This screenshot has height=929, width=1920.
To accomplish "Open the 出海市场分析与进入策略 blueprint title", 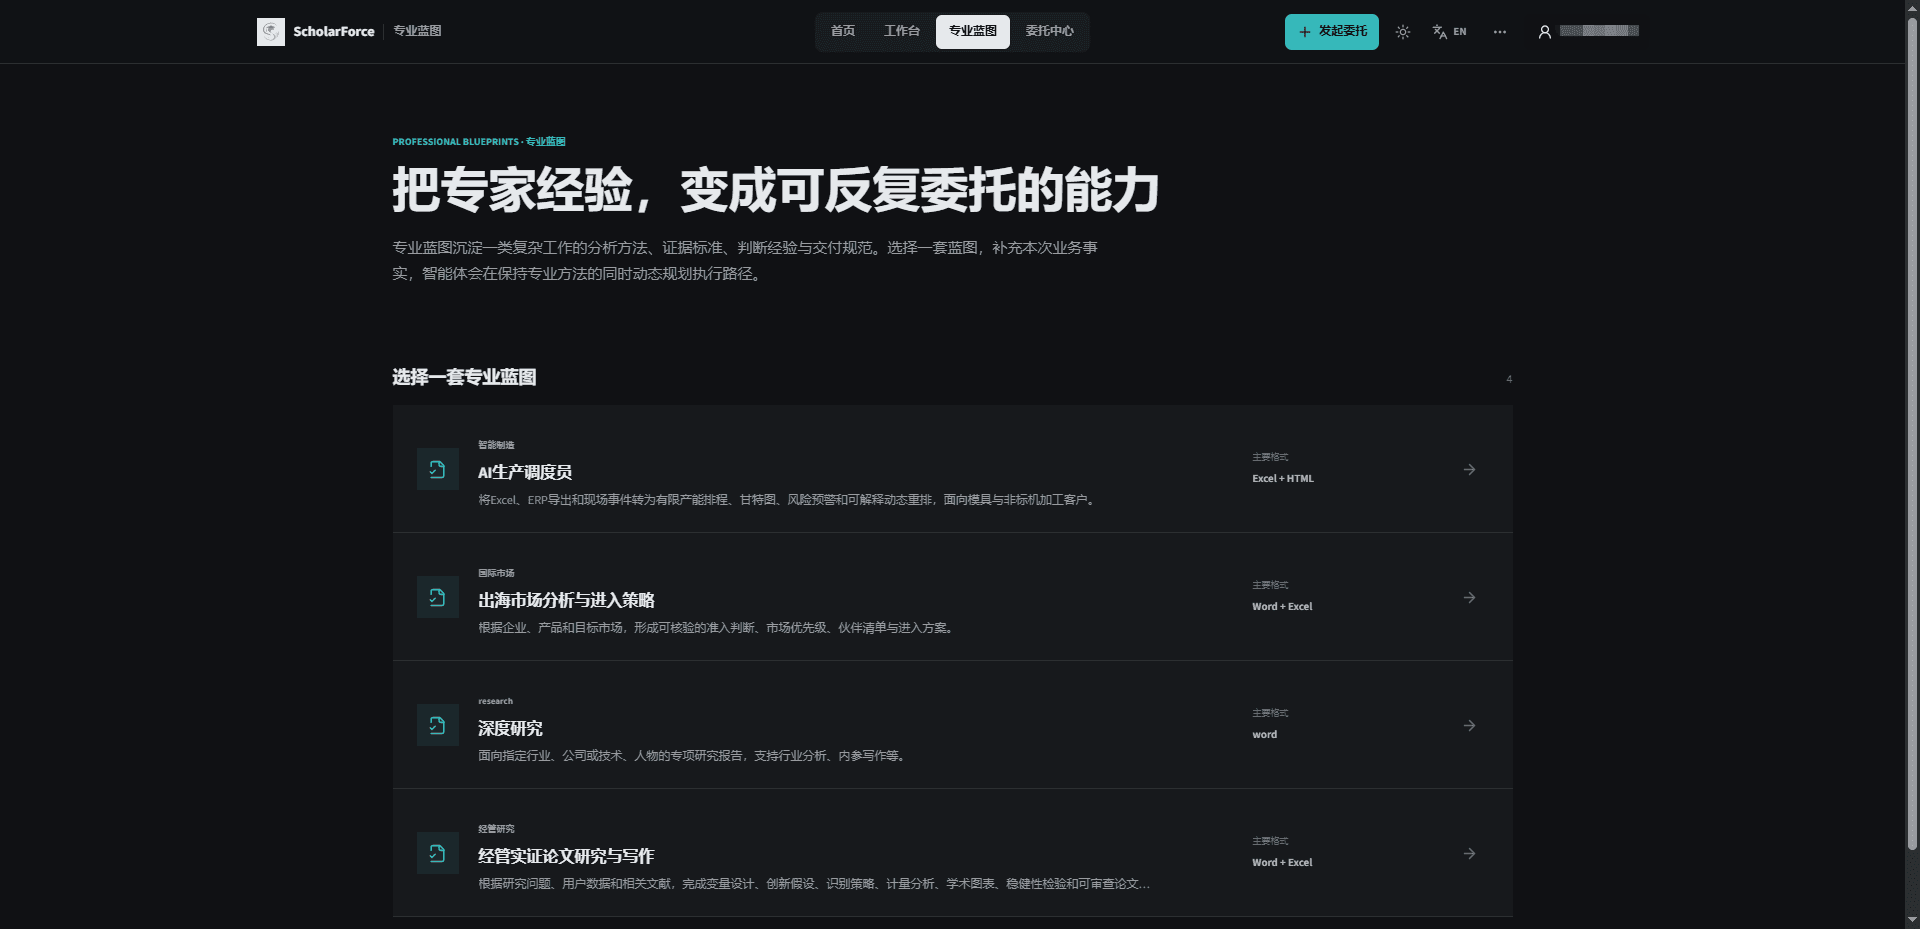I will coord(566,600).
